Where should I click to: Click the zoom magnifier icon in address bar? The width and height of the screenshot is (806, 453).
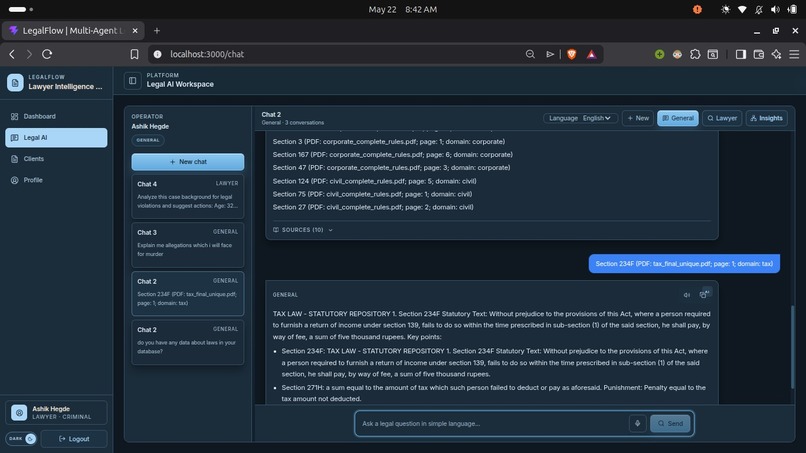(530, 54)
